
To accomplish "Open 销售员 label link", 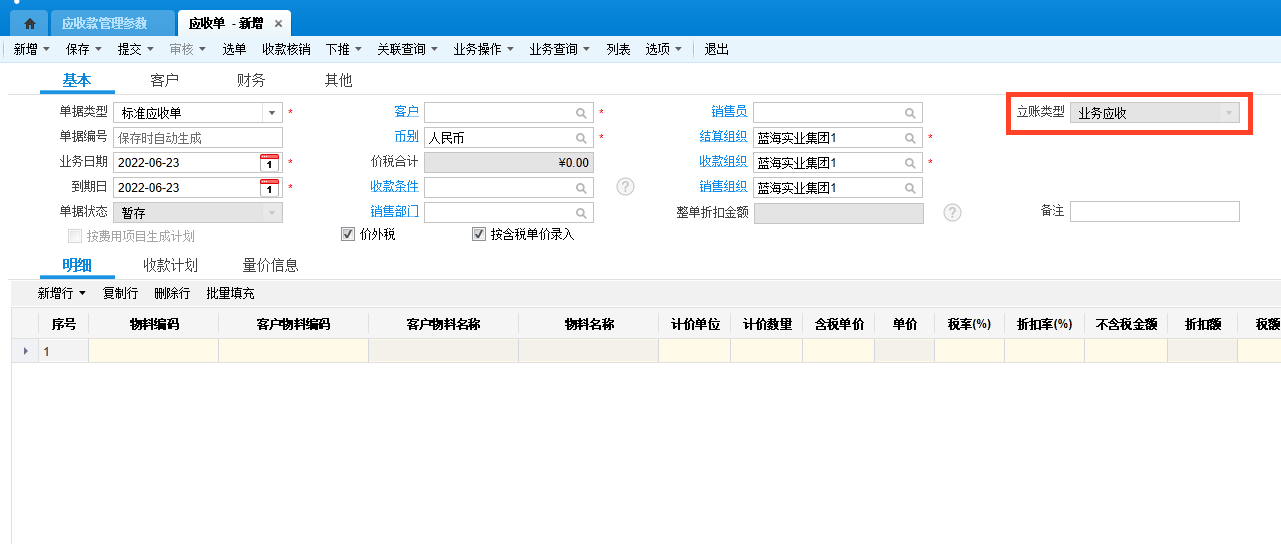I will point(729,111).
